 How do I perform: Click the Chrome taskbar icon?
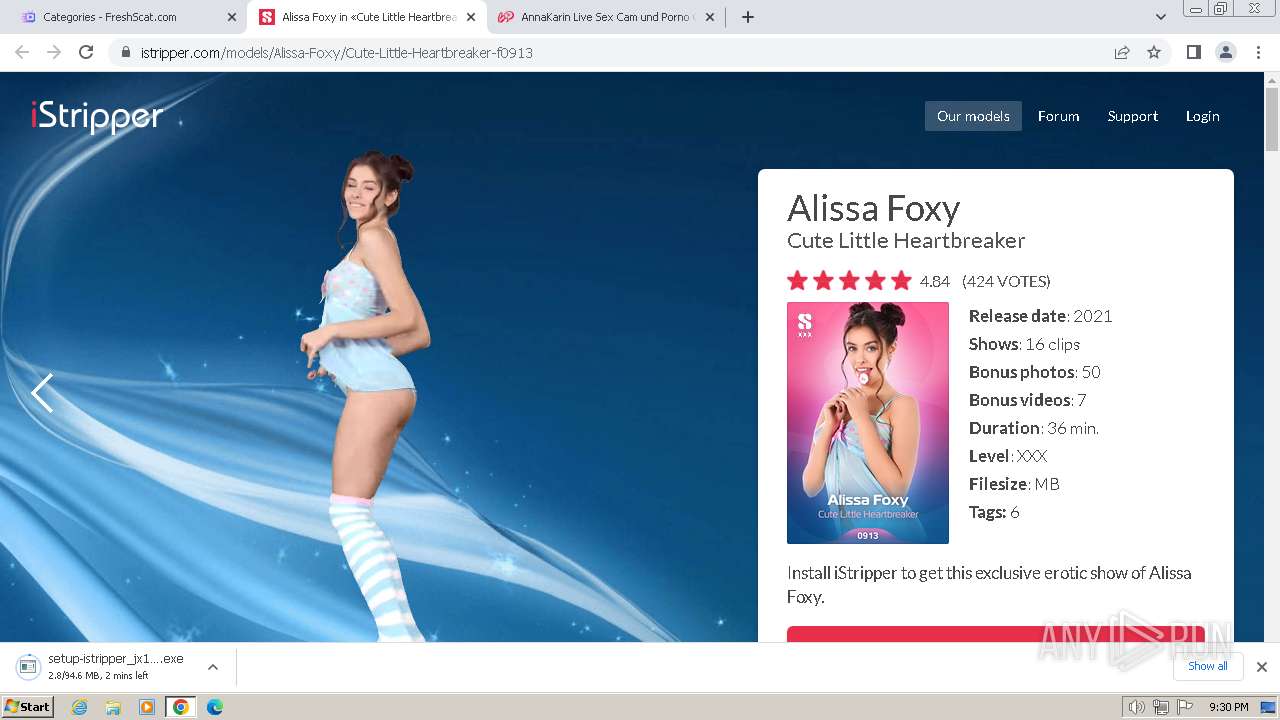181,707
